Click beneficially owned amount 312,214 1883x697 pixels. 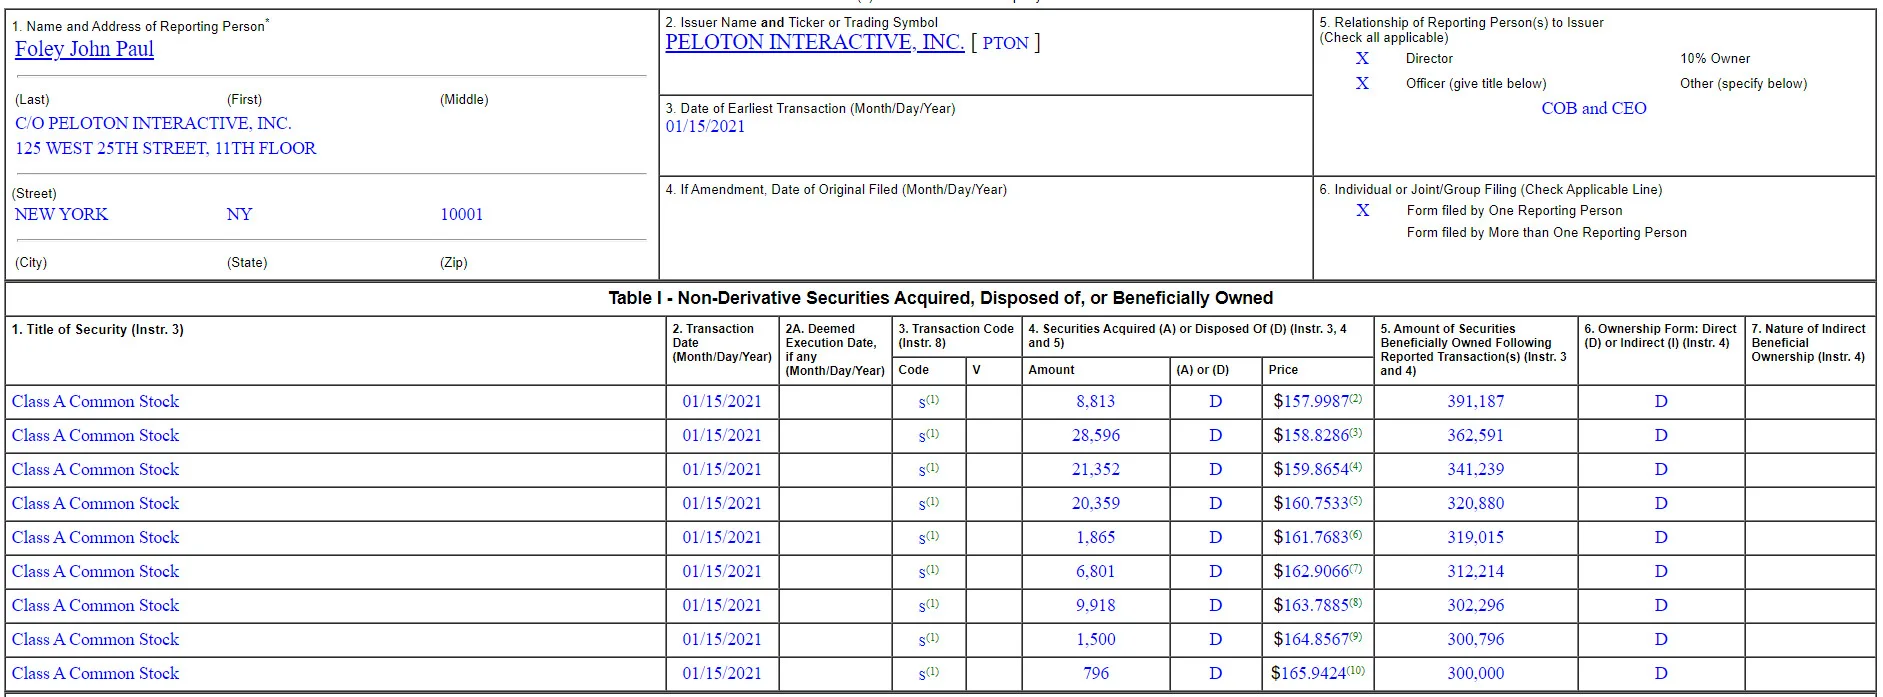[x=1475, y=571]
